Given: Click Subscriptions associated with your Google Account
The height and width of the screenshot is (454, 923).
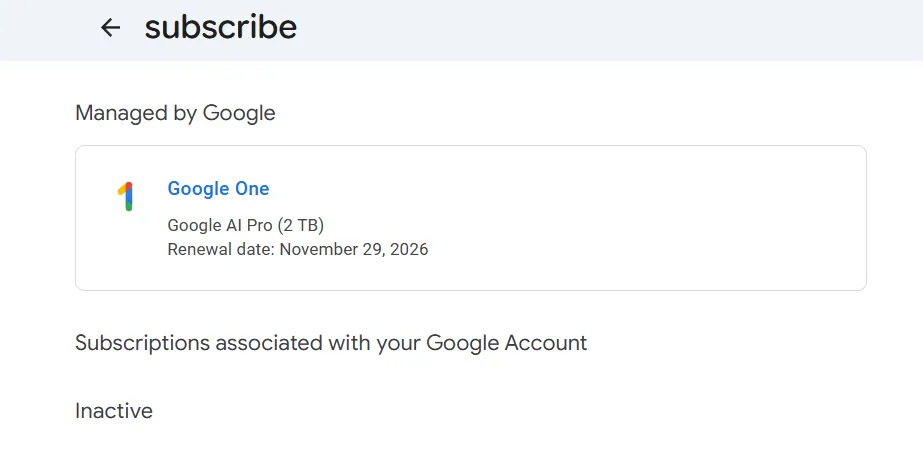Looking at the screenshot, I should 331,343.
